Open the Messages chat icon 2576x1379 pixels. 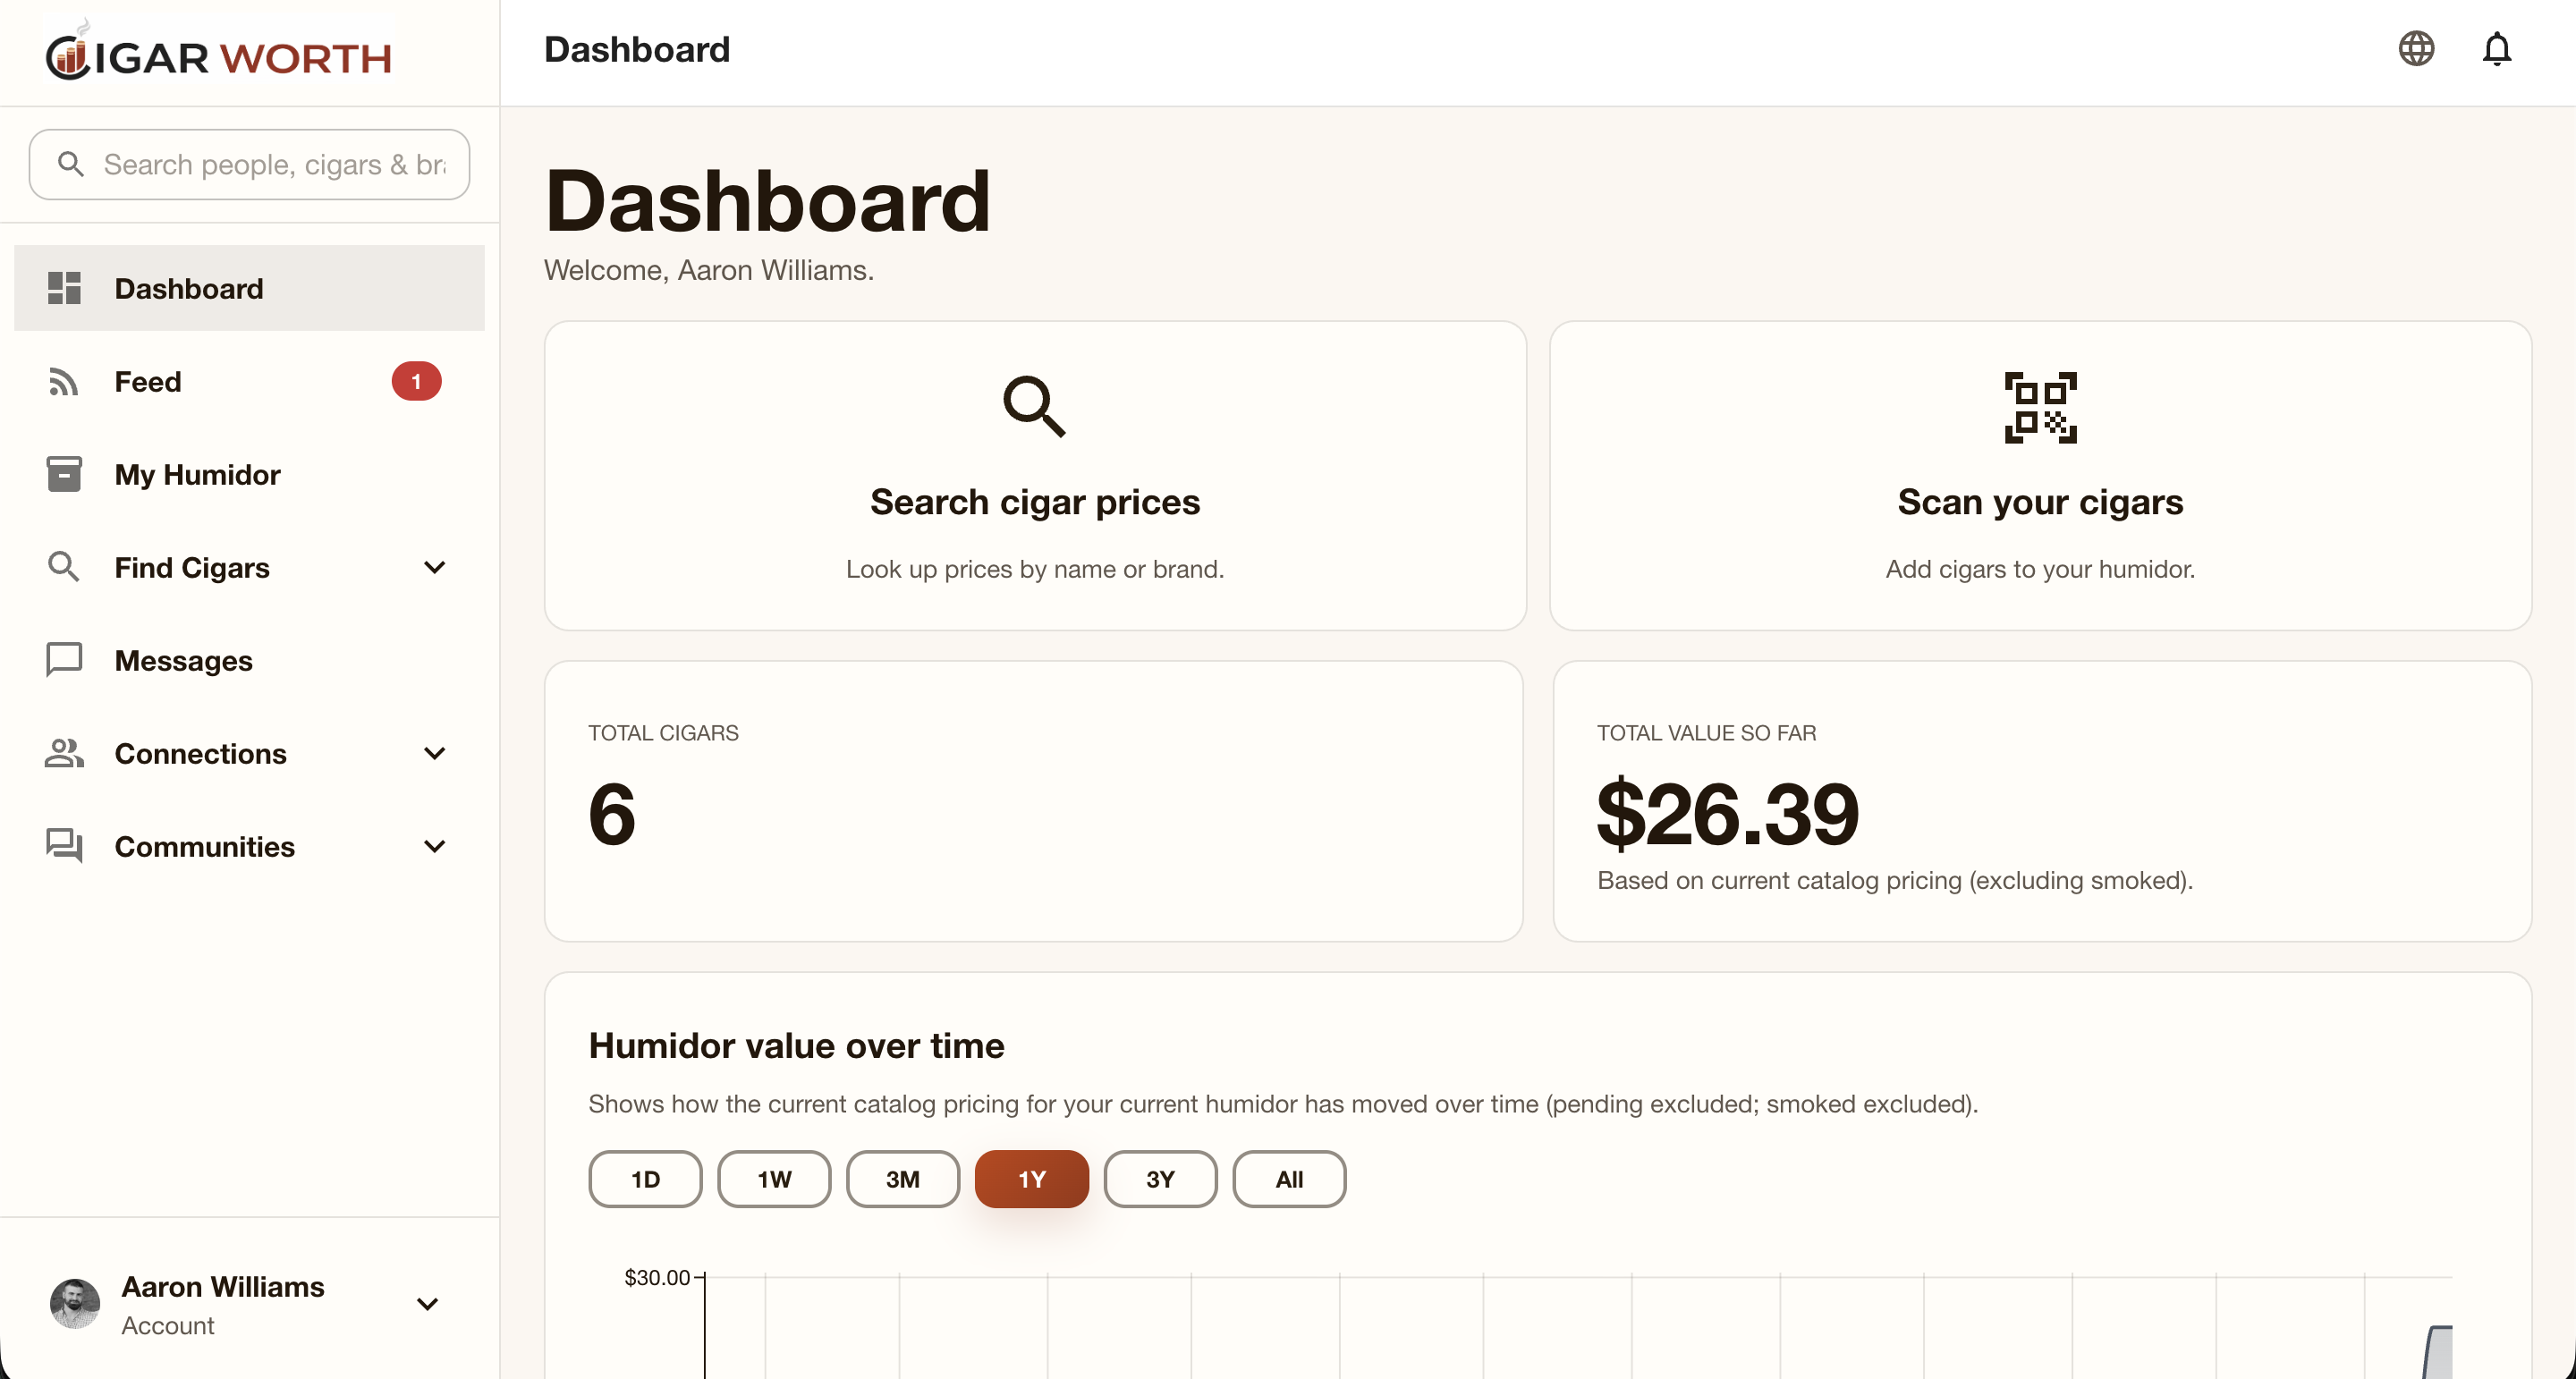[x=64, y=660]
